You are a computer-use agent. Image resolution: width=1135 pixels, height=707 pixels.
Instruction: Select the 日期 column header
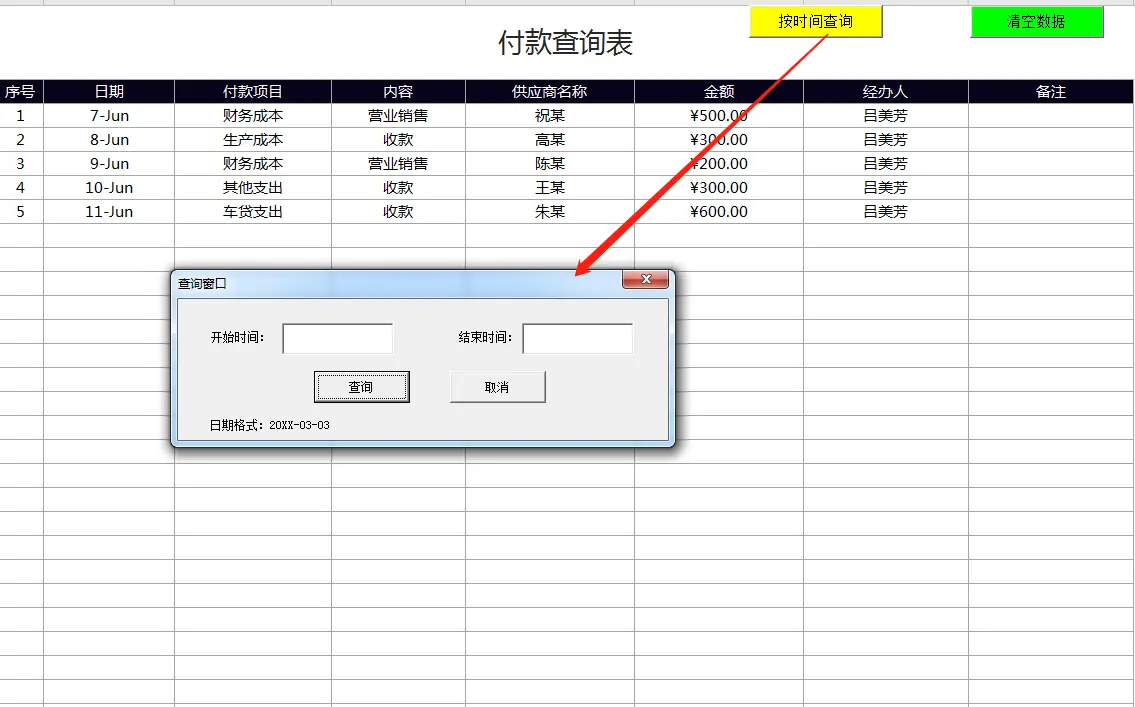[x=109, y=91]
